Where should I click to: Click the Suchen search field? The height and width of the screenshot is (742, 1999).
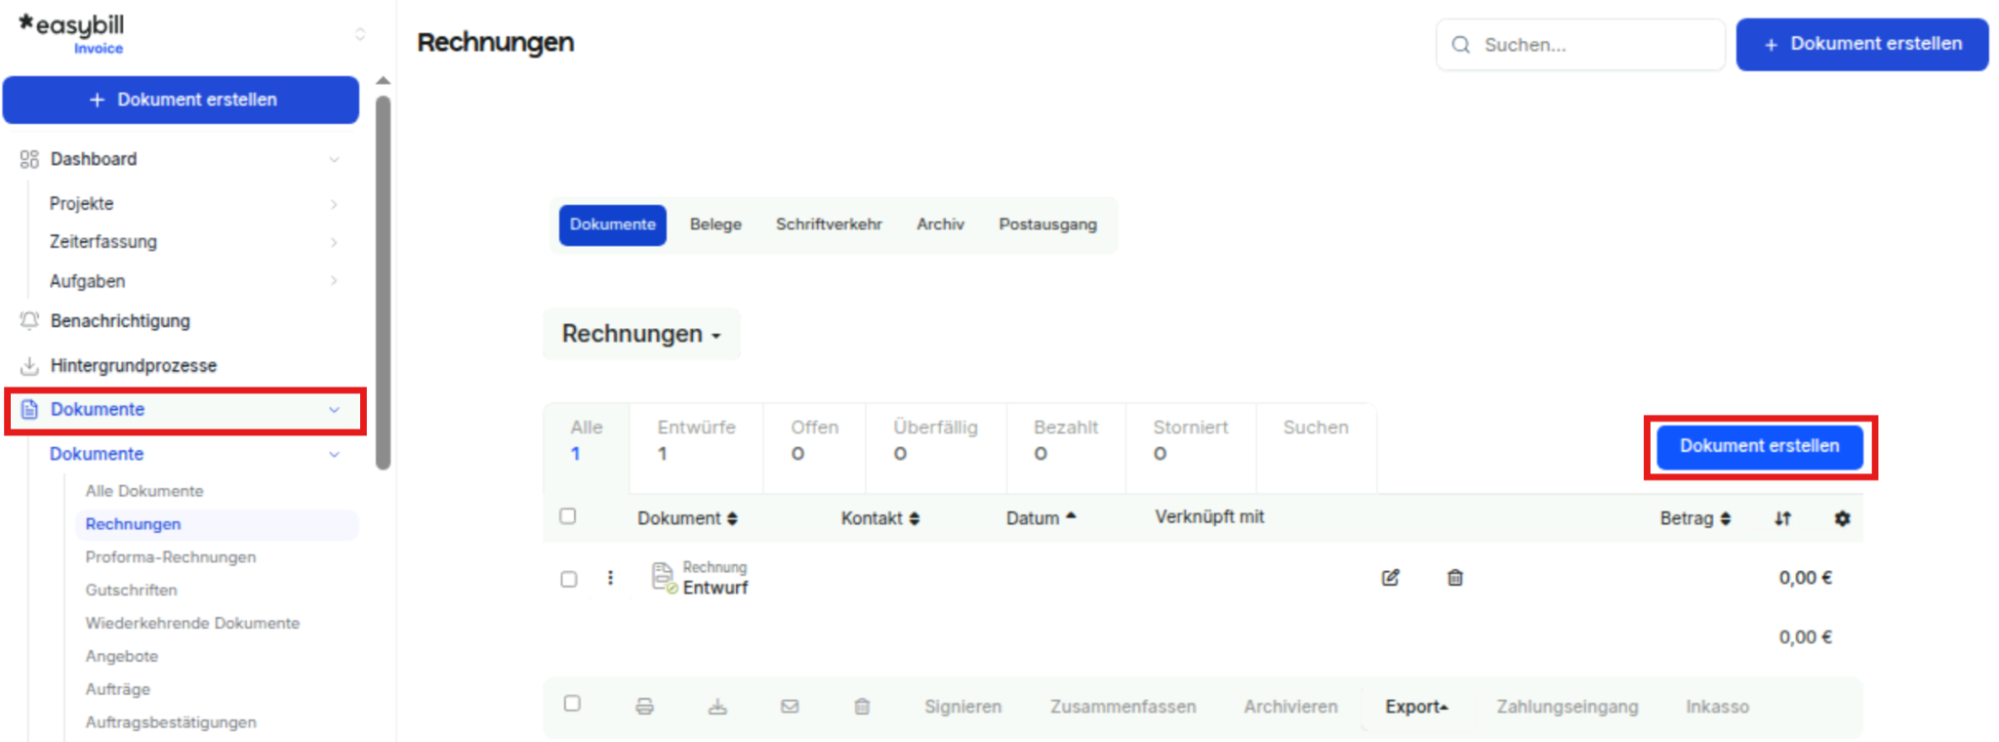click(x=1581, y=45)
